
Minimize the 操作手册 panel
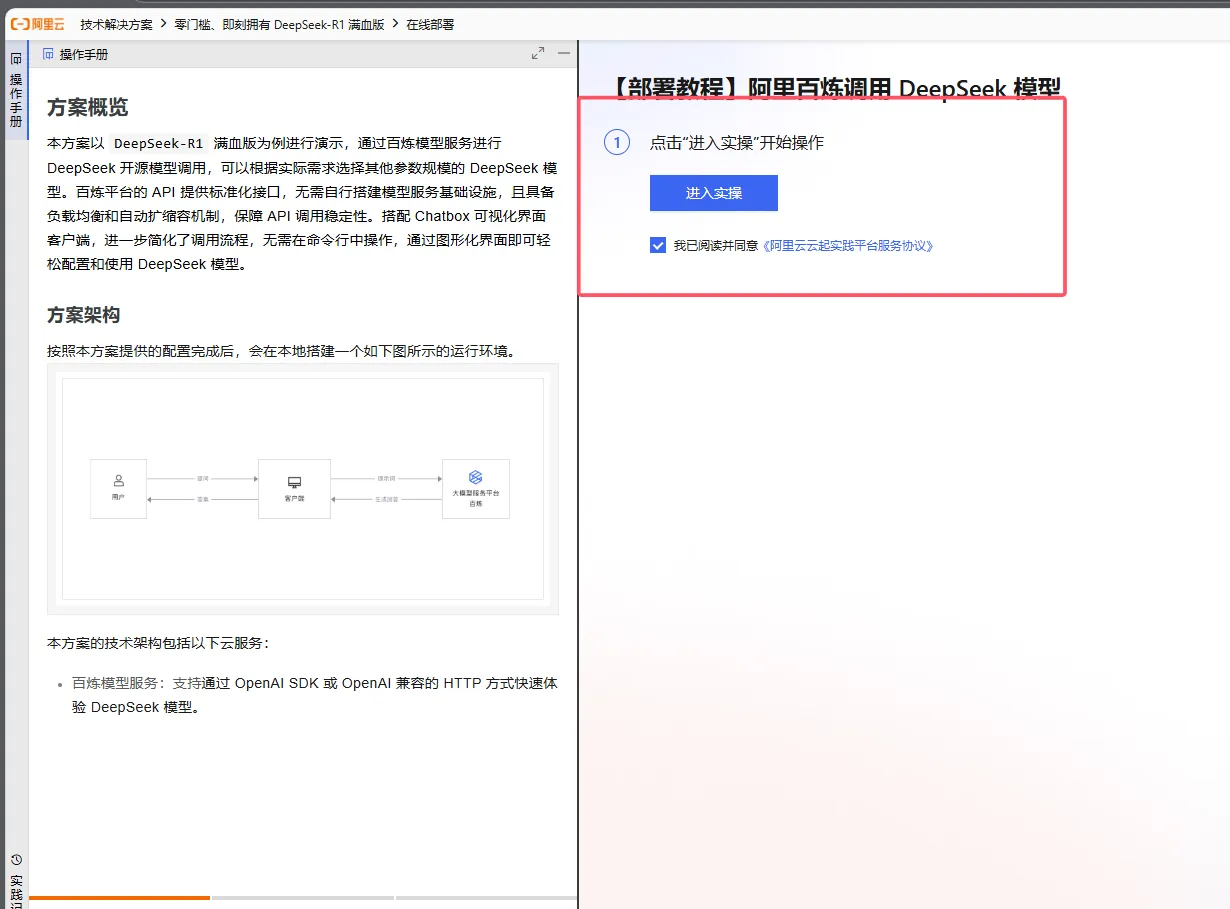click(564, 53)
